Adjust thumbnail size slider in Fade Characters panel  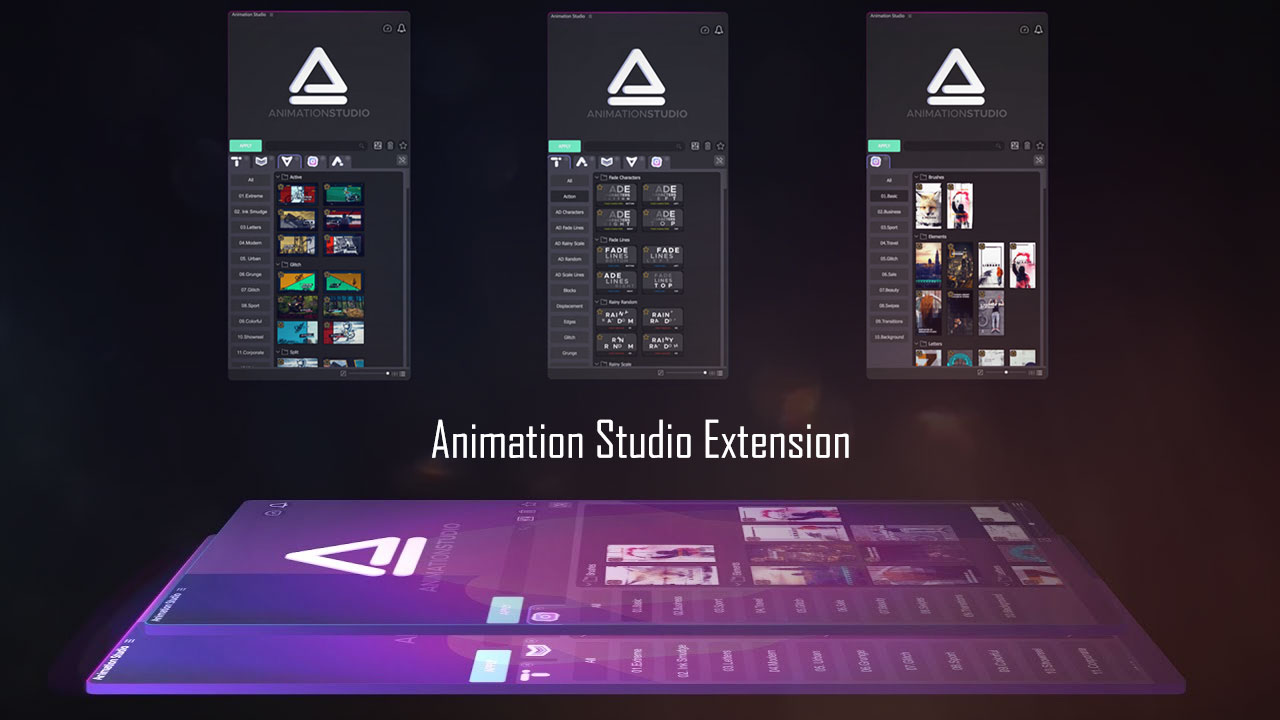coord(688,373)
